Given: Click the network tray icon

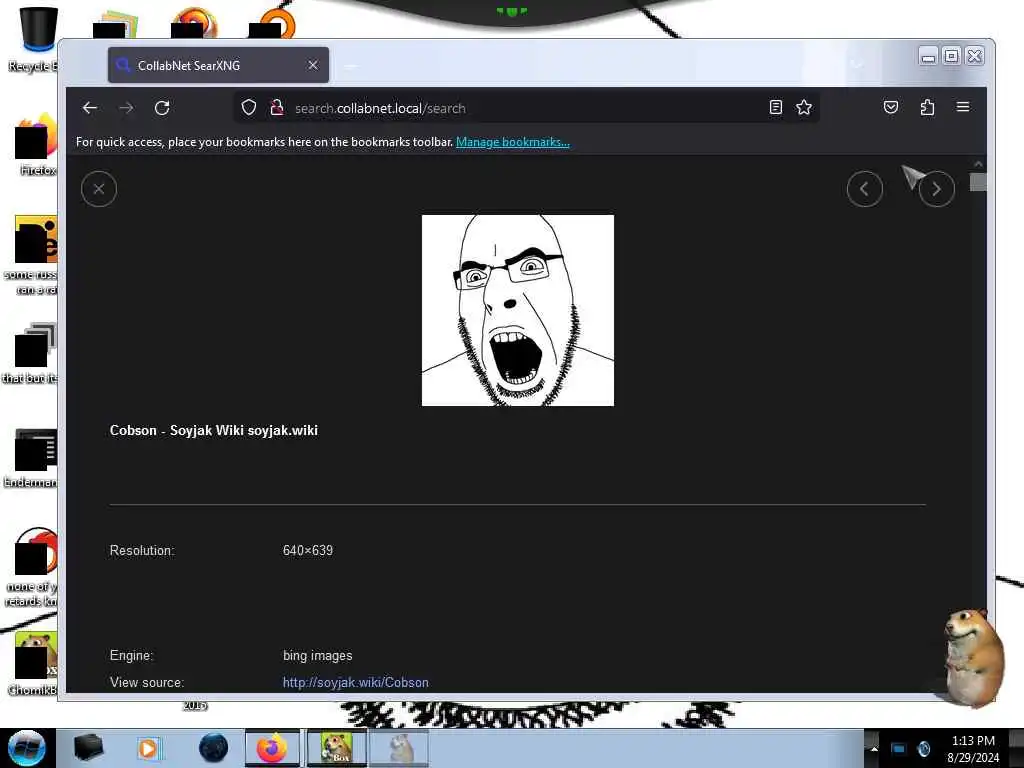Looking at the screenshot, I should (898, 748).
